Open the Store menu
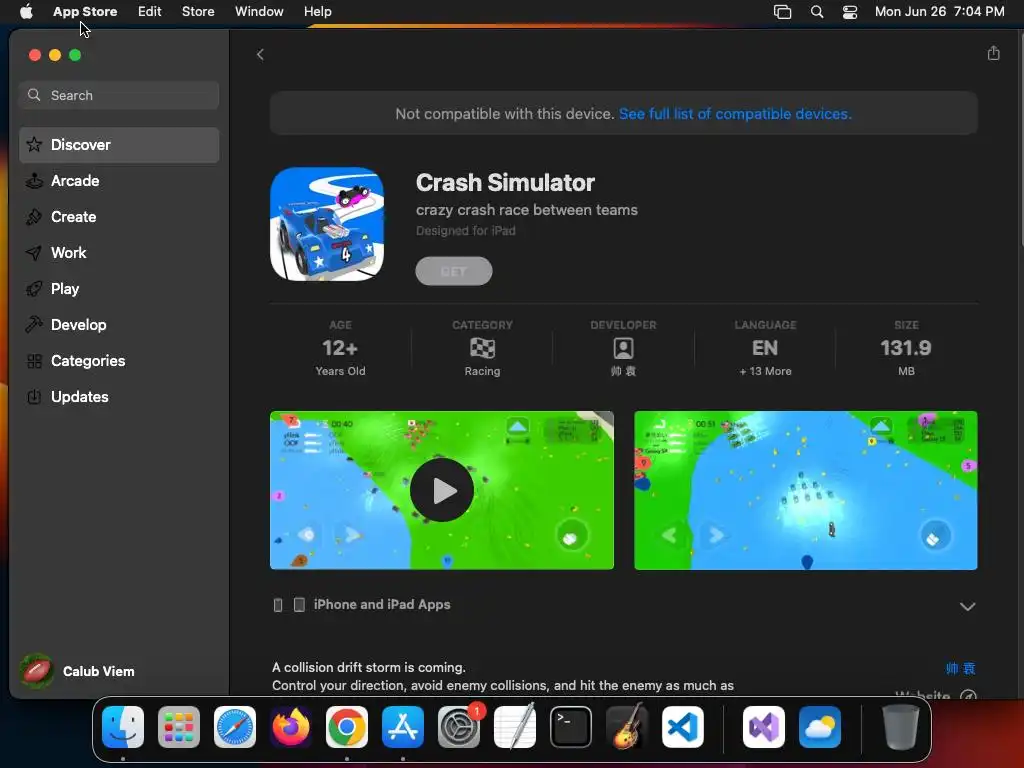 [x=198, y=12]
